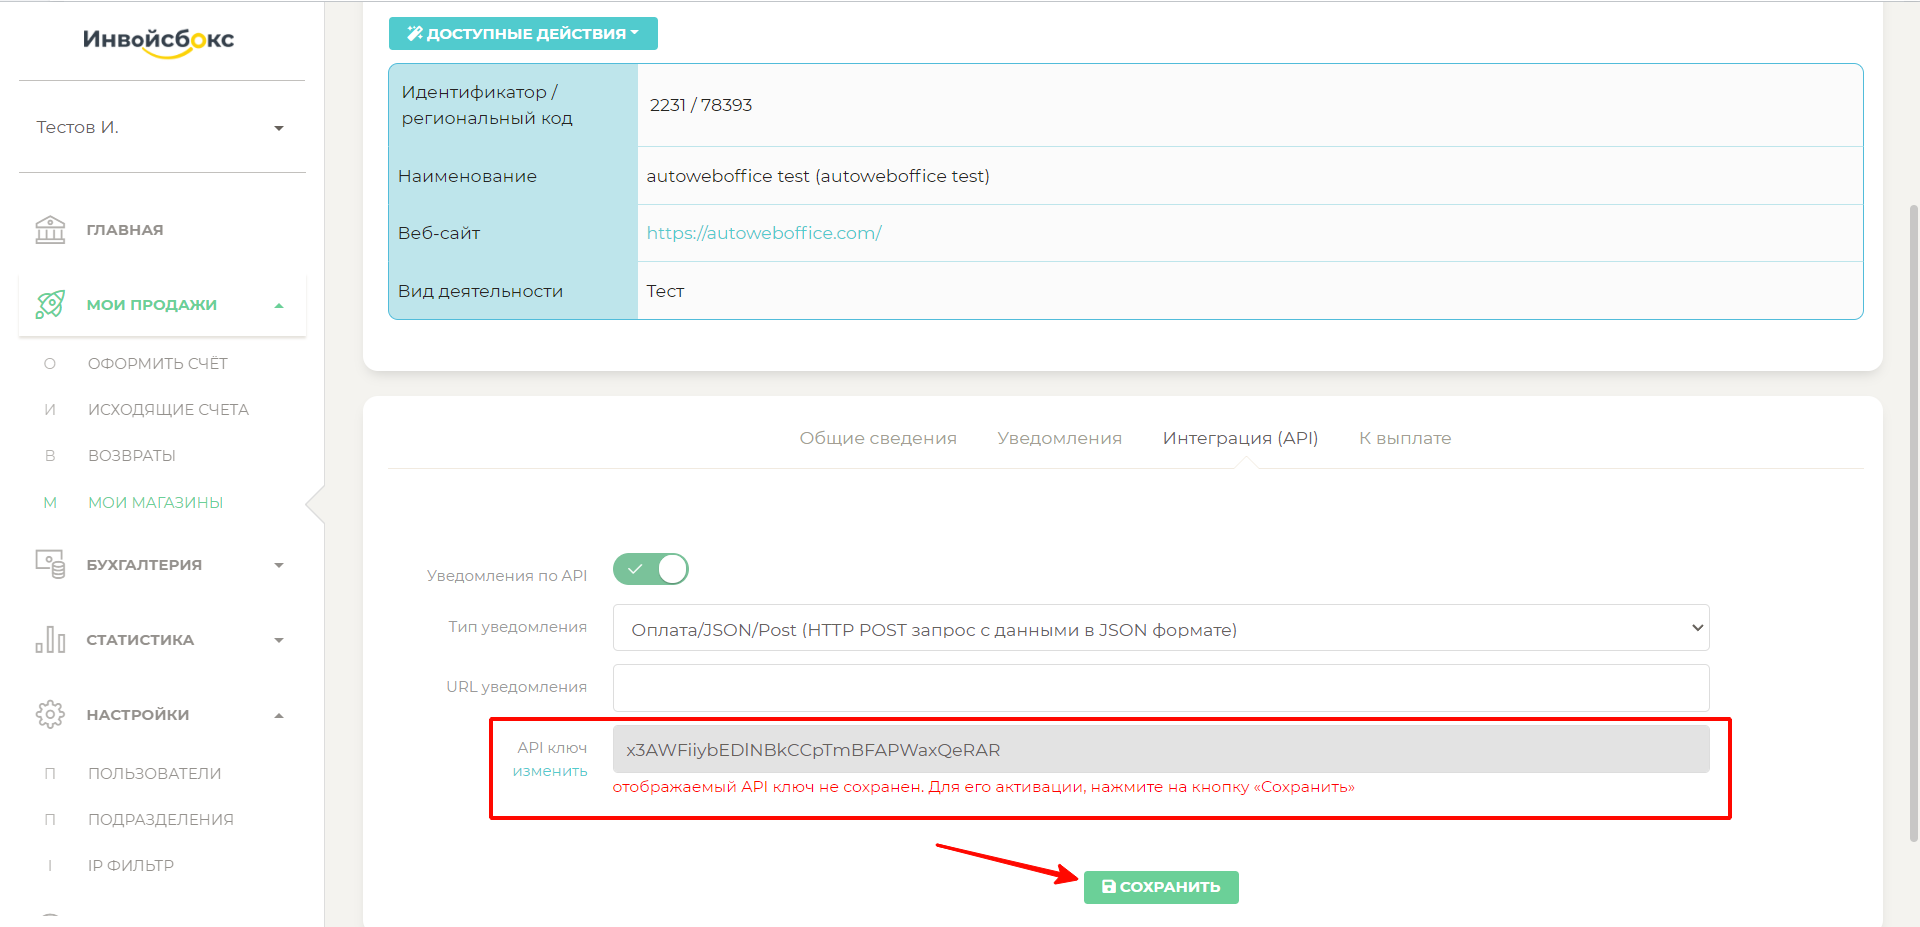Click the изменить API key link
Screen dimensions: 1920x927
(x=550, y=771)
